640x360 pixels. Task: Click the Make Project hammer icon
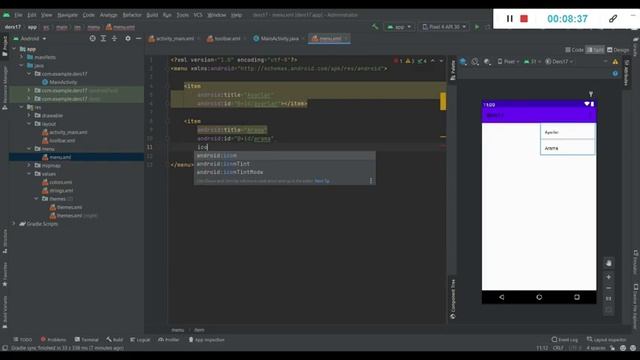tap(375, 27)
